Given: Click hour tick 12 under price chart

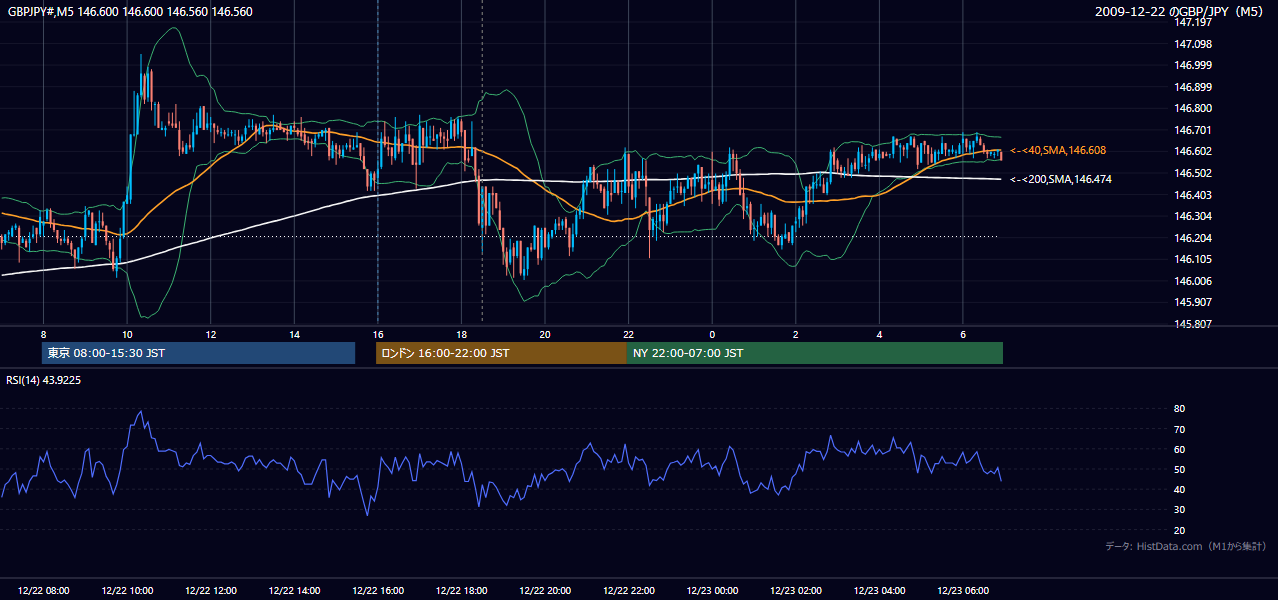Looking at the screenshot, I should (x=211, y=334).
